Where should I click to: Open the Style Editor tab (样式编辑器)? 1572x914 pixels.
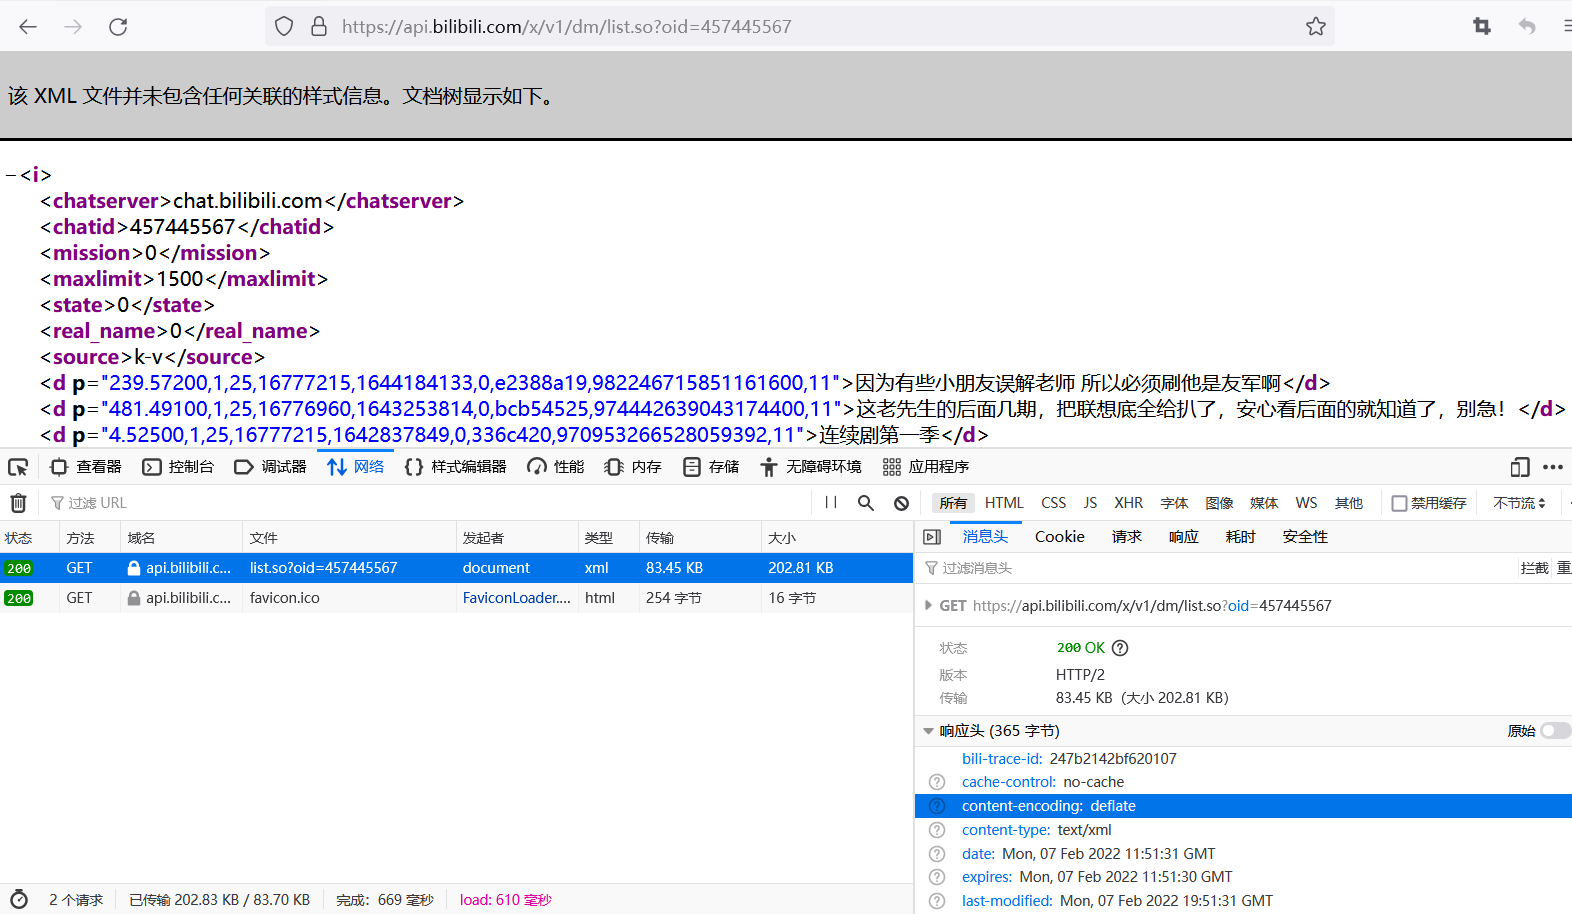pyautogui.click(x=455, y=467)
